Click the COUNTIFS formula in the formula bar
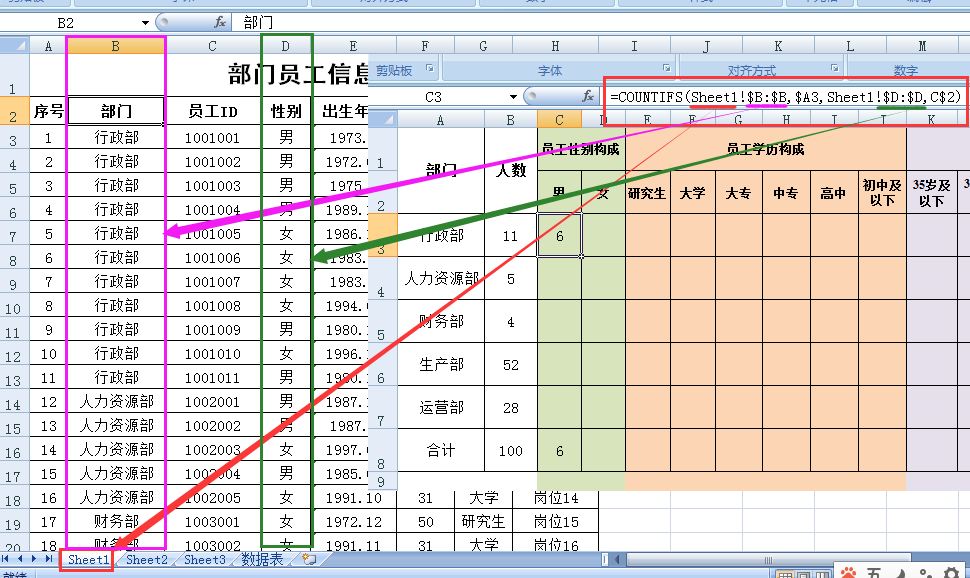Image resolution: width=970 pixels, height=578 pixels. (x=786, y=97)
